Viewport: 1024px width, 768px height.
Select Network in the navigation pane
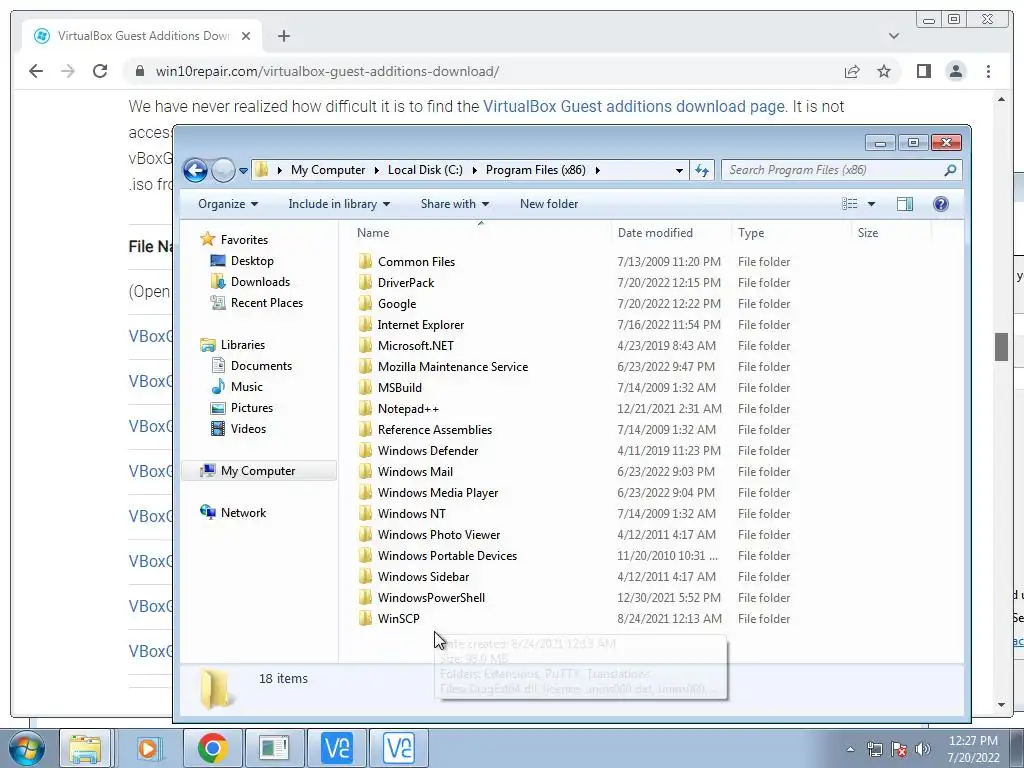(x=243, y=513)
